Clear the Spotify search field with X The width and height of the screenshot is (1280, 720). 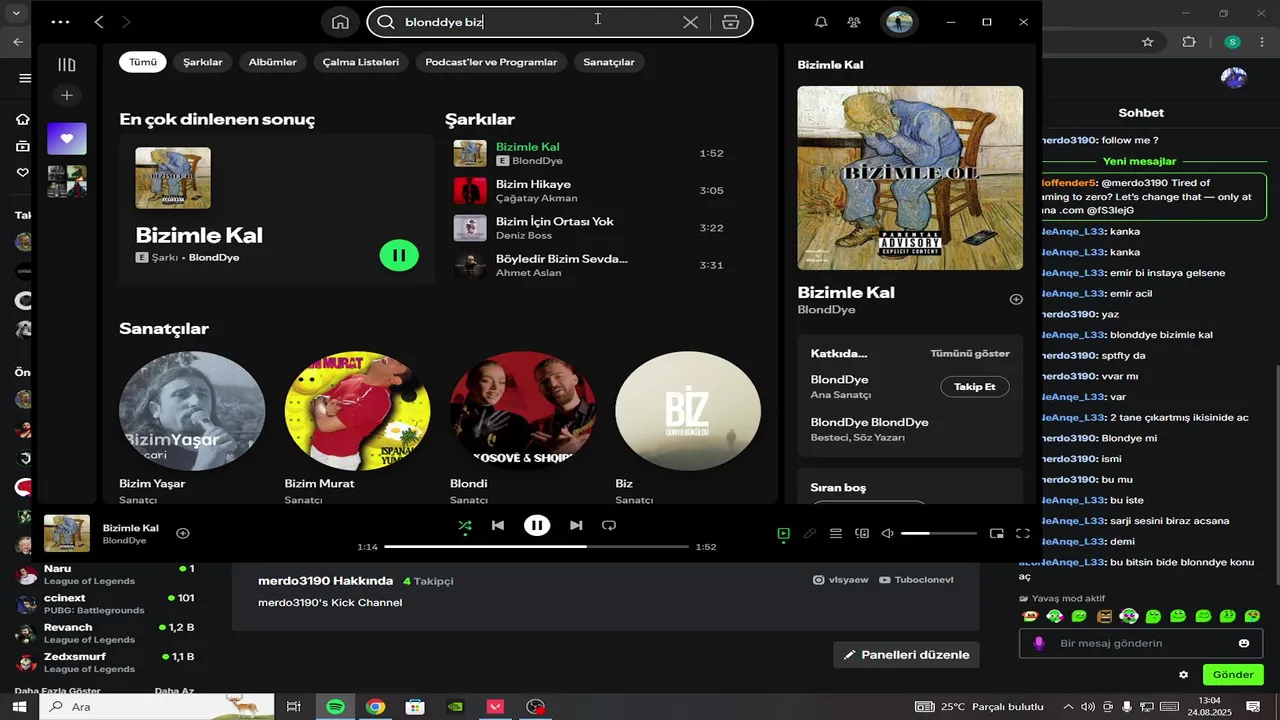pyautogui.click(x=690, y=22)
